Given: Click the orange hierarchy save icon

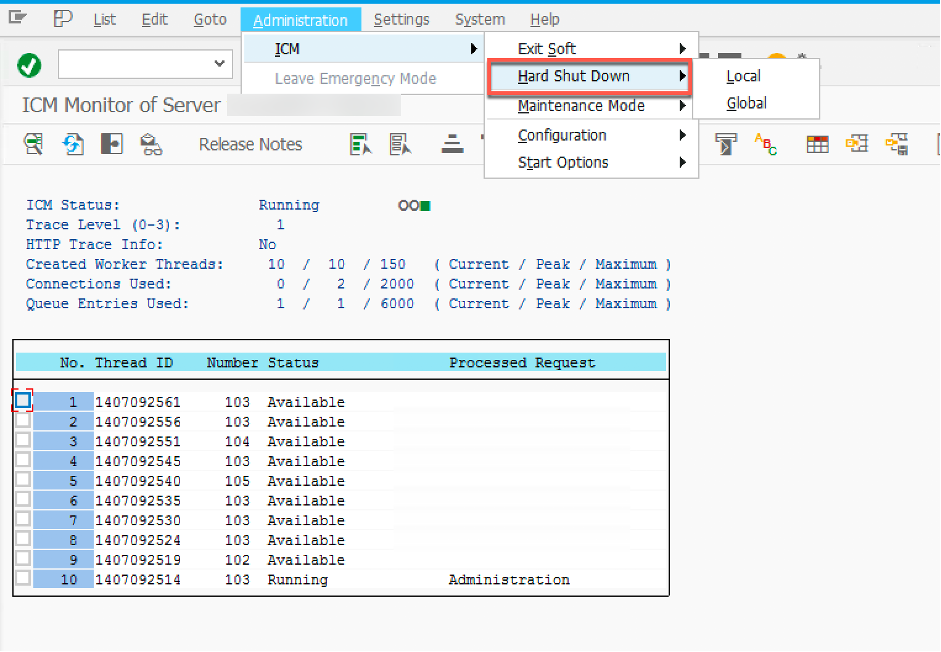Looking at the screenshot, I should tap(897, 144).
